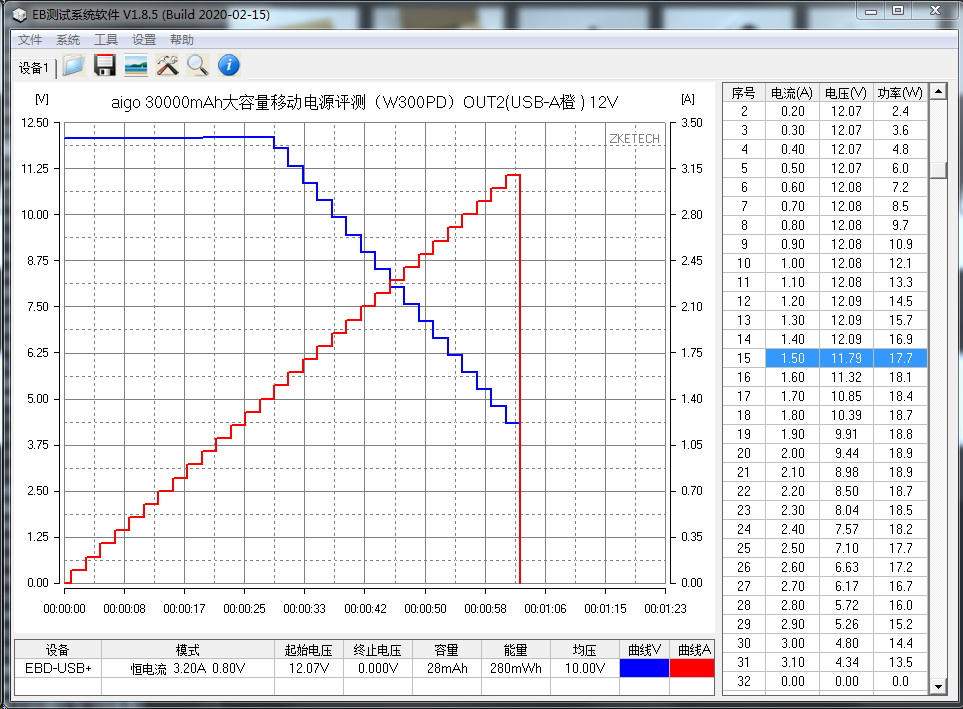The width and height of the screenshot is (963, 709).
Task: Click the 容量 header in bottom table
Action: pyautogui.click(x=447, y=650)
